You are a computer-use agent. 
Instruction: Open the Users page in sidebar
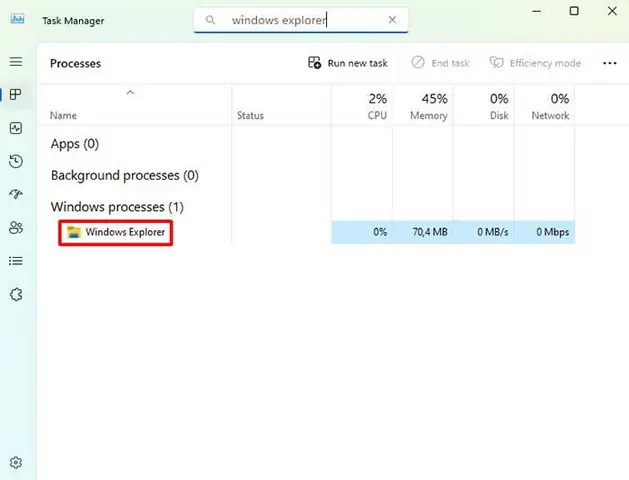pos(16,228)
